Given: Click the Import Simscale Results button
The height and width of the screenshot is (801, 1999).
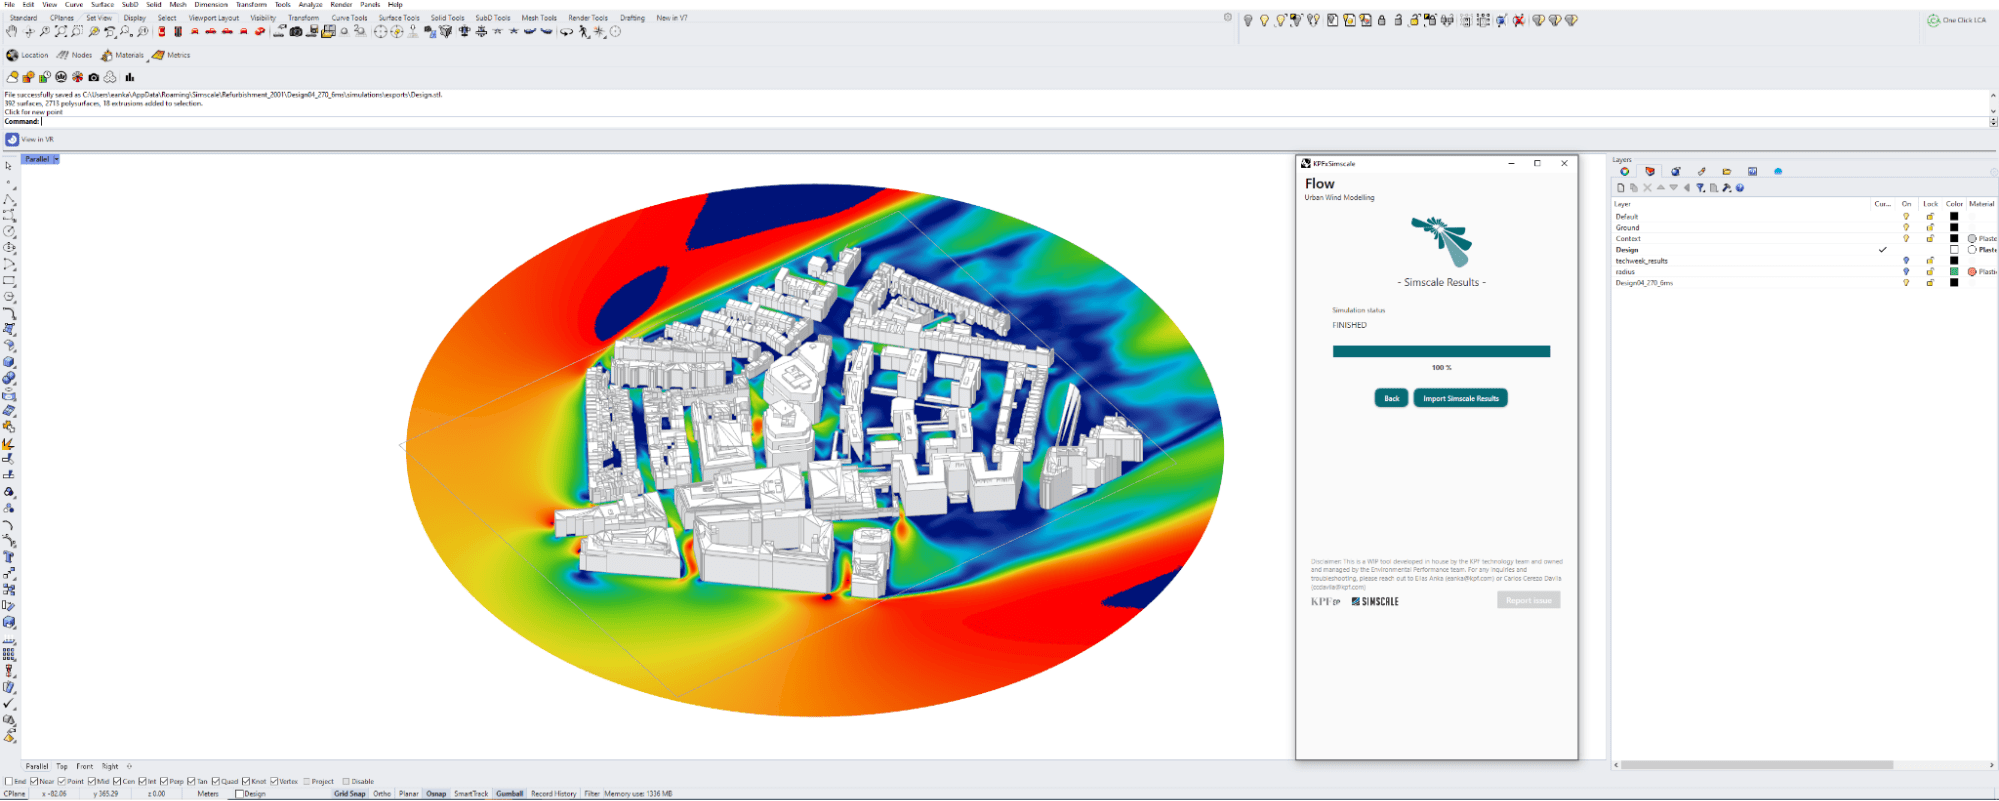Looking at the screenshot, I should (x=1460, y=398).
